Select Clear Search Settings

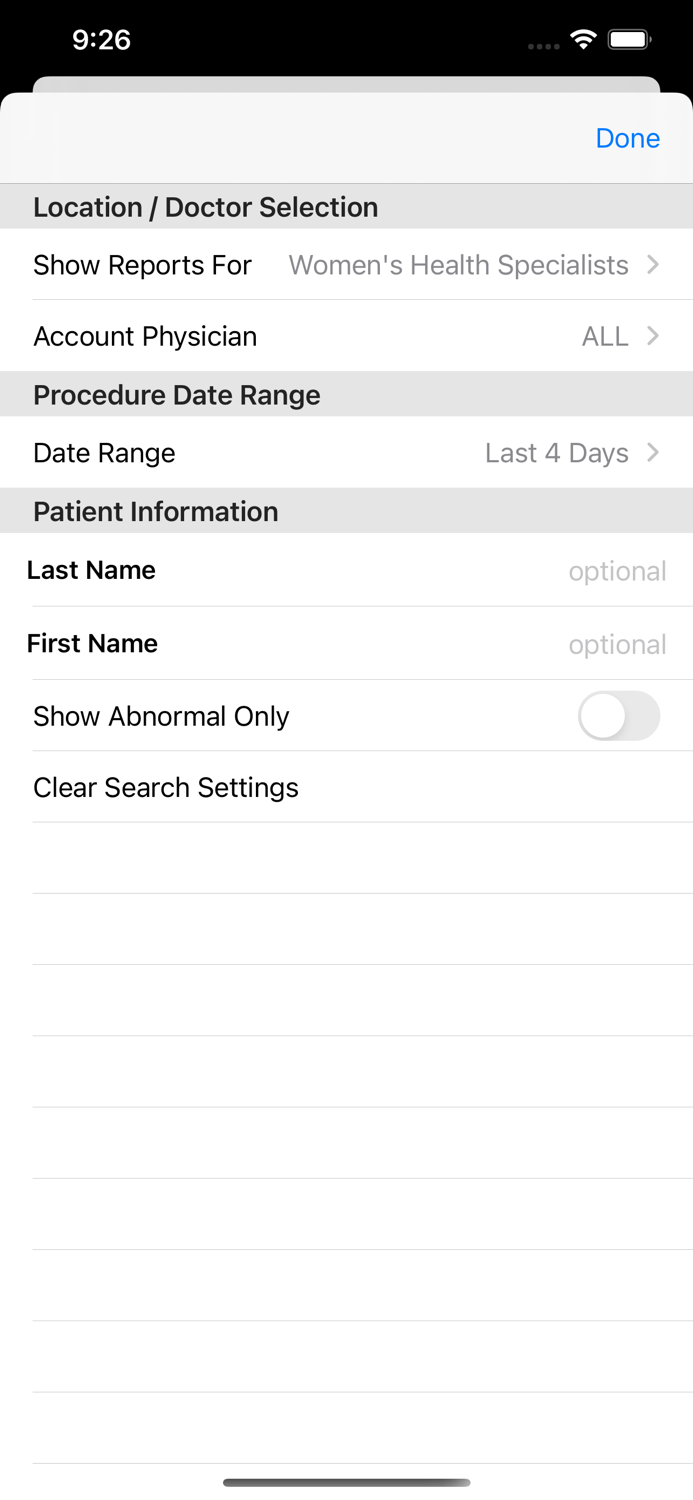tap(166, 787)
